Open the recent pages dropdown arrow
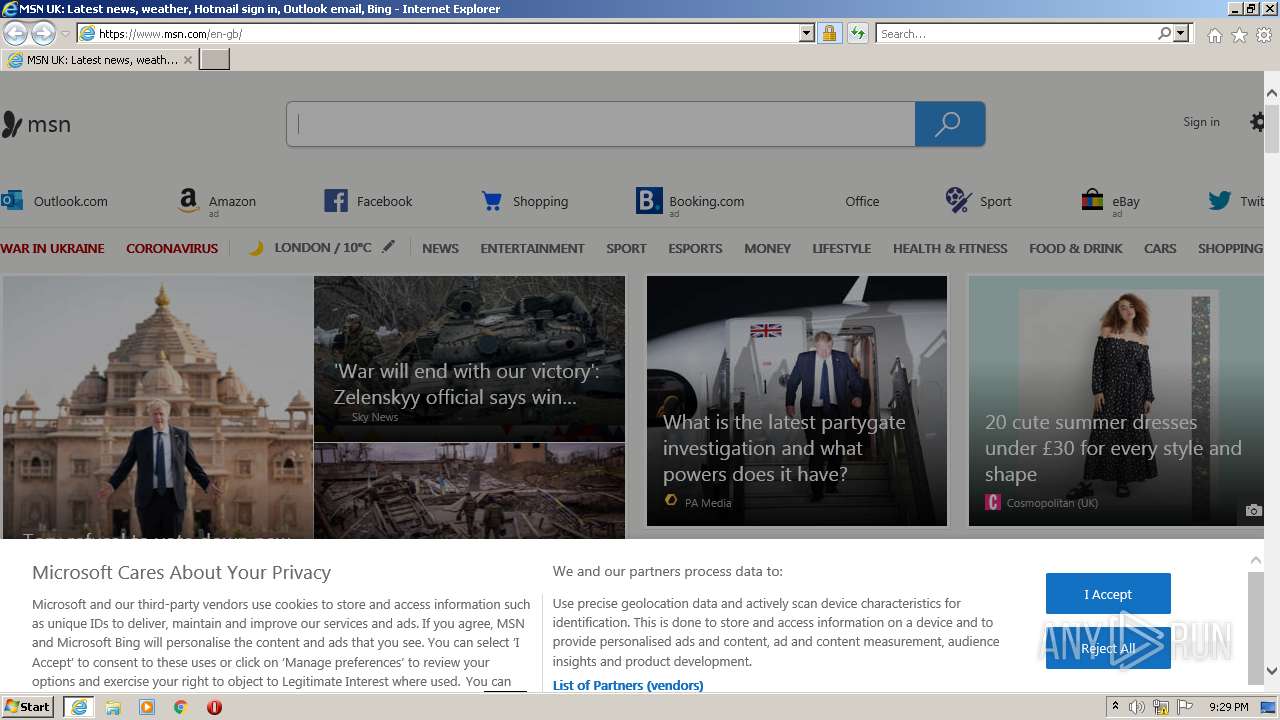This screenshot has width=1280, height=720. coord(65,34)
